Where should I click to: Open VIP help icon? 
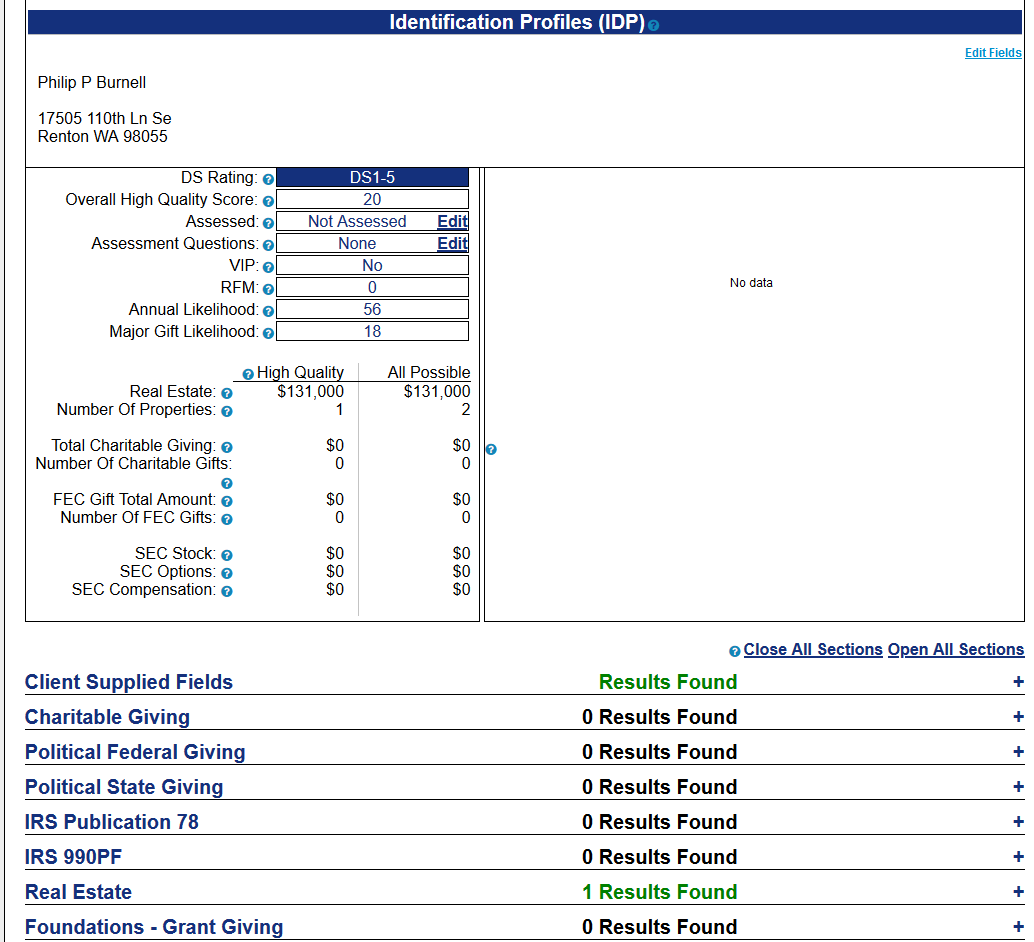click(268, 267)
